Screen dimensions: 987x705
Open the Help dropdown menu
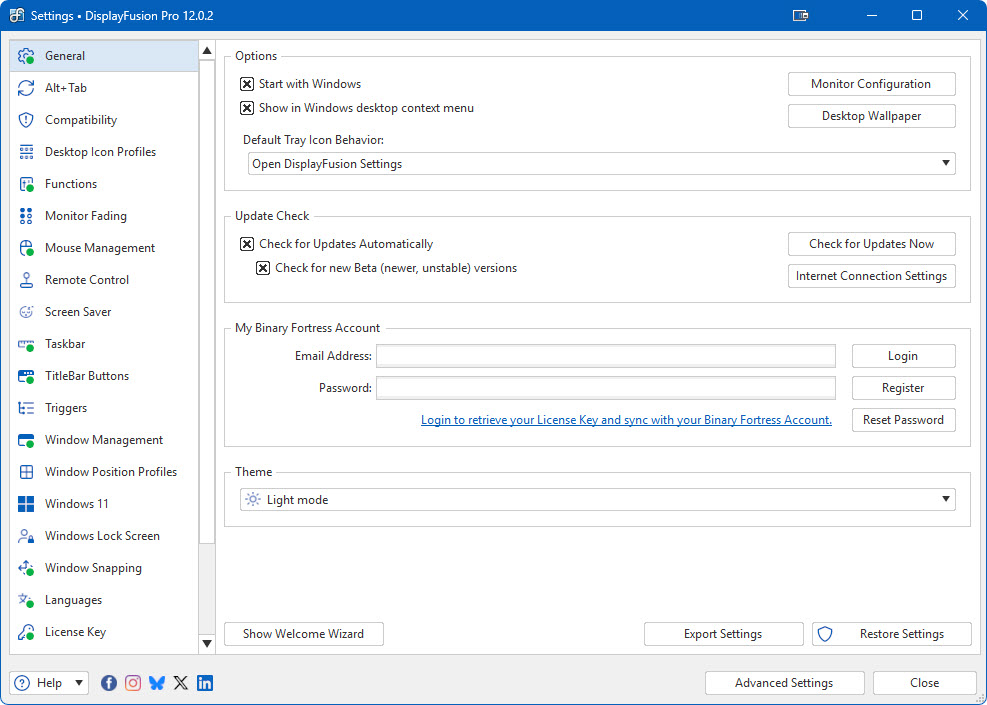click(50, 683)
